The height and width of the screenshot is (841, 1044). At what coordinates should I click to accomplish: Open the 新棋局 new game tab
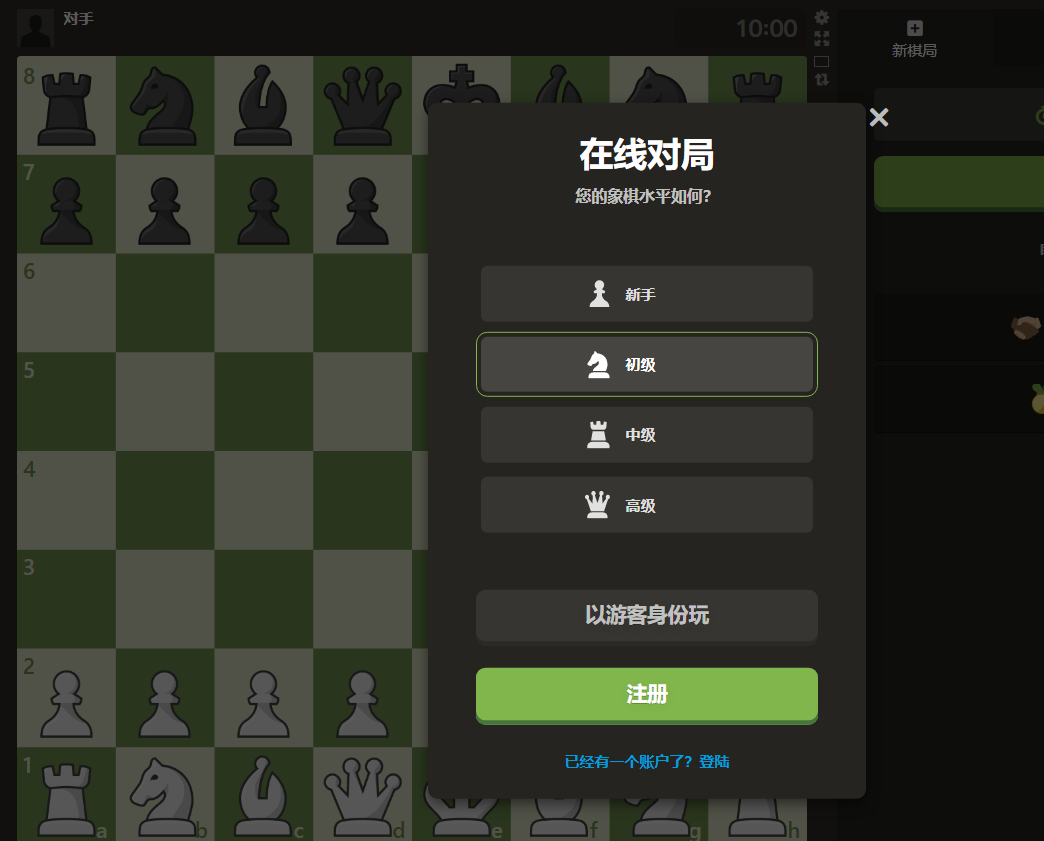[914, 39]
